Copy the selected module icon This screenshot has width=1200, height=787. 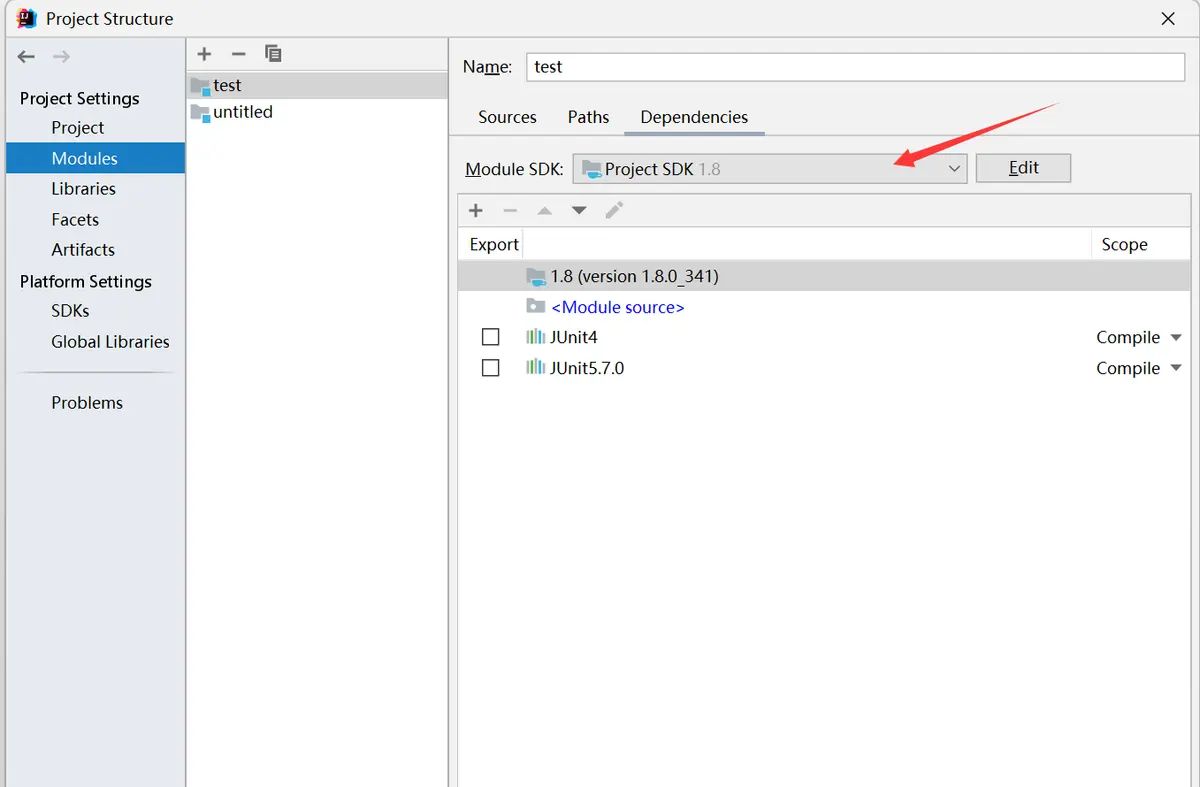(x=273, y=54)
